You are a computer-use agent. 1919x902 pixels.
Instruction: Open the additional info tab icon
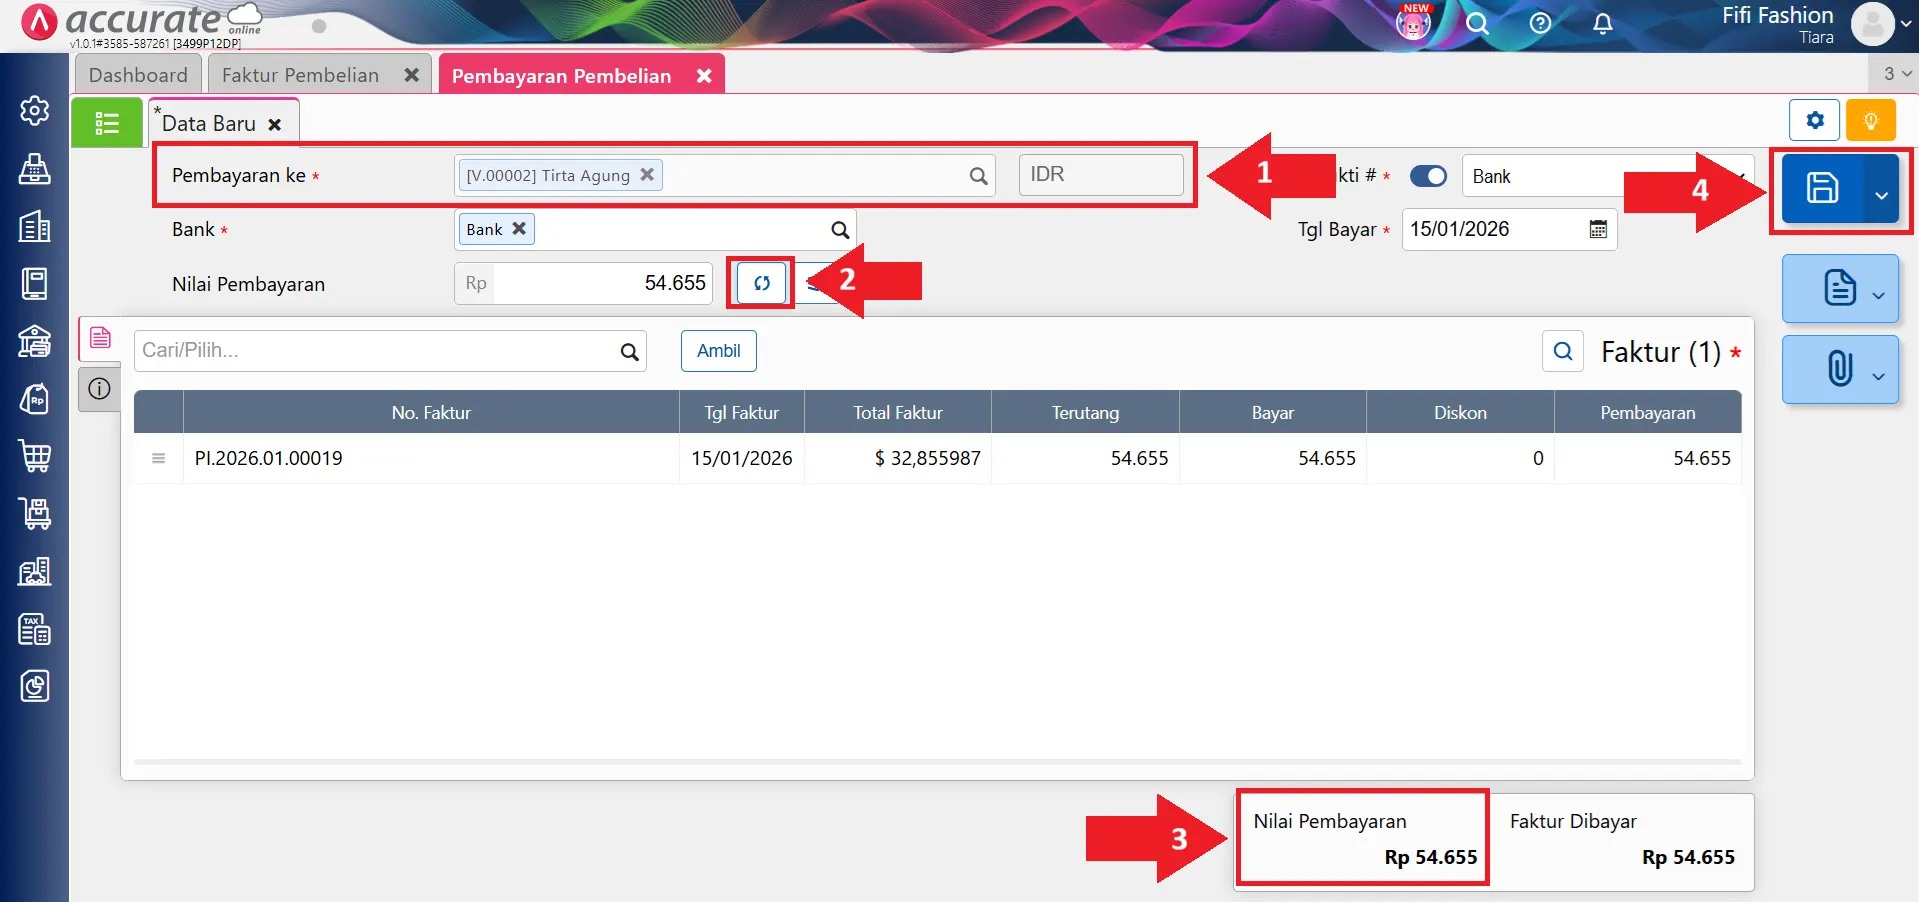pos(99,389)
